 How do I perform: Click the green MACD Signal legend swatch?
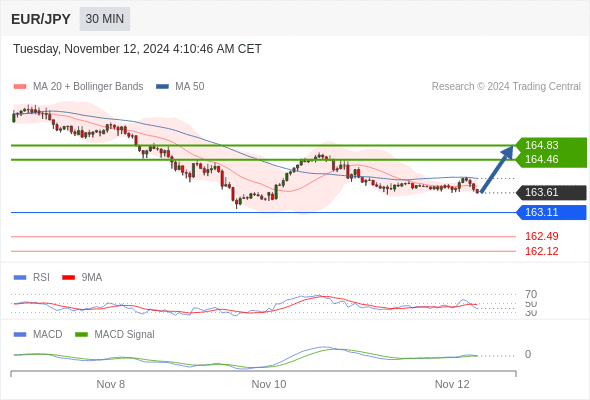81,335
